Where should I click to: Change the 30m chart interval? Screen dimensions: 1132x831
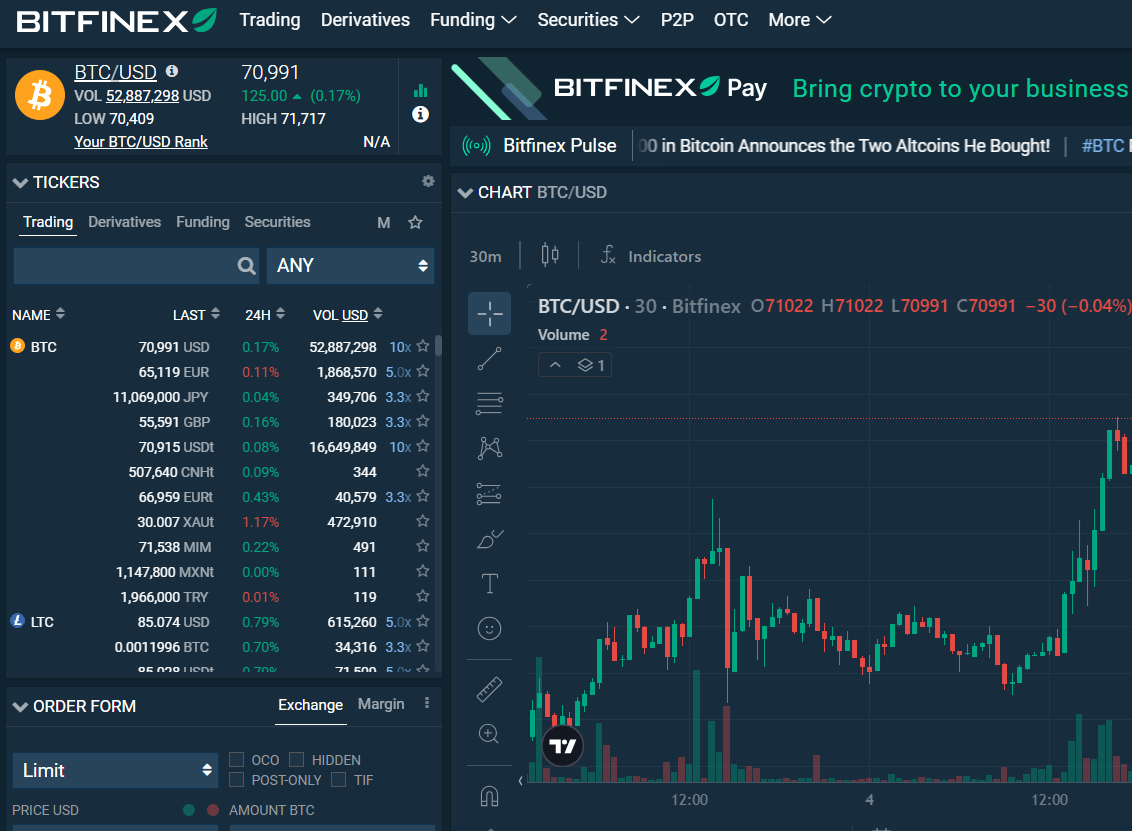point(485,256)
